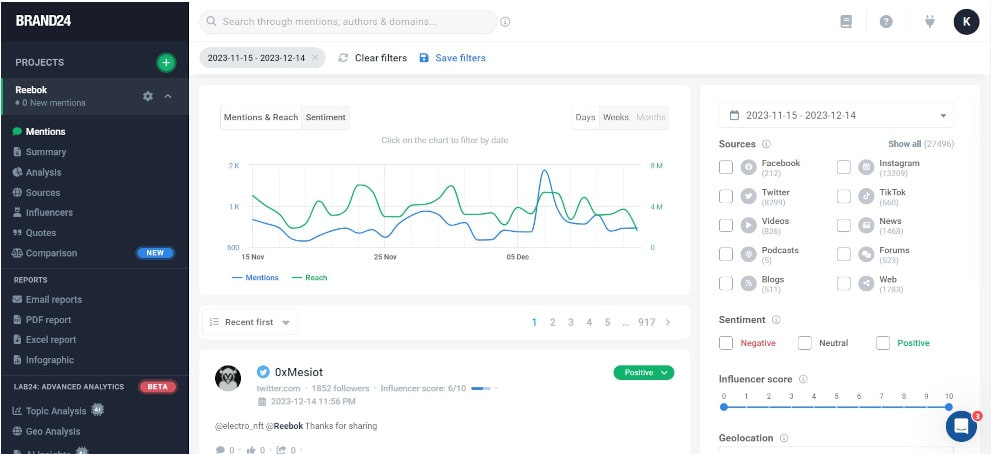Open the help question mark icon
Image resolution: width=991 pixels, height=454 pixels.
(886, 21)
